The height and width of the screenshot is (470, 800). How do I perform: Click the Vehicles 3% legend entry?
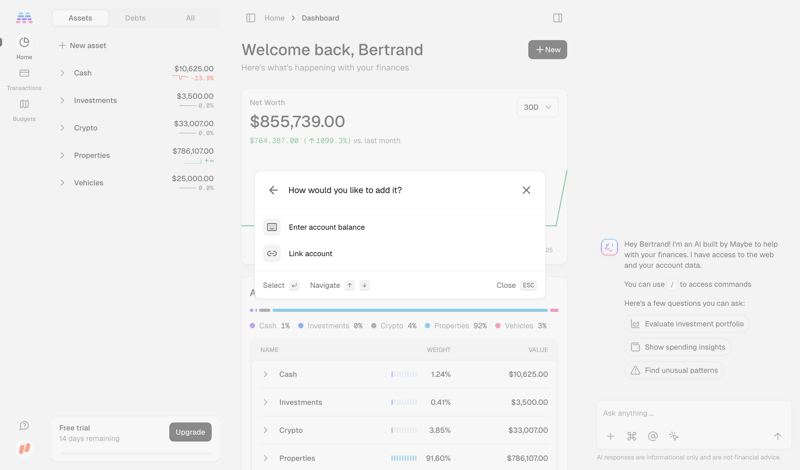[521, 326]
